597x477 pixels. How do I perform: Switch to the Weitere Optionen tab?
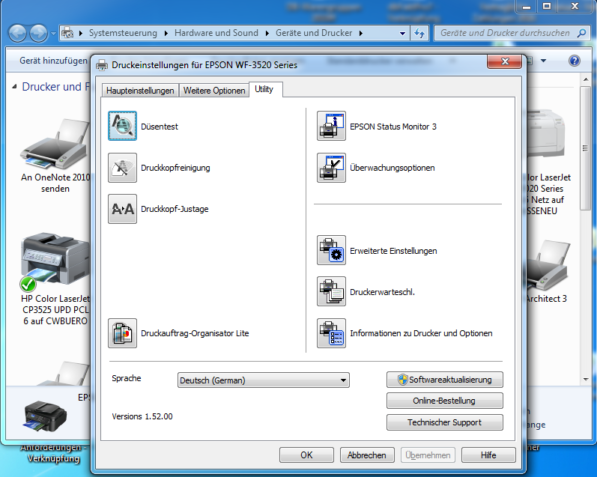click(214, 91)
